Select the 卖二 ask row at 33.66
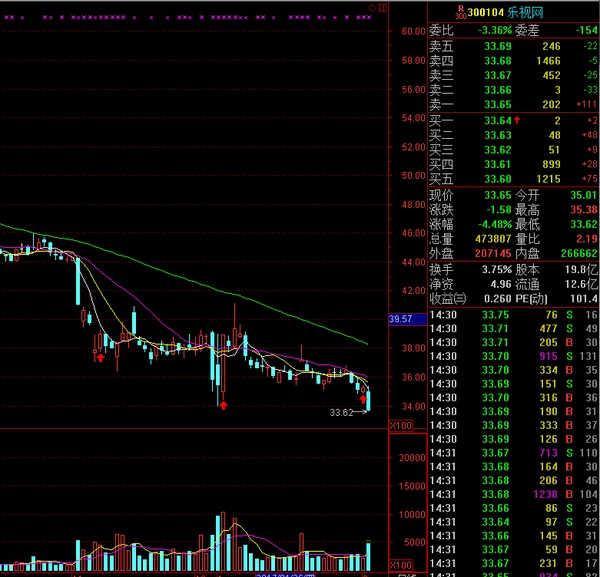600x577 pixels. tap(513, 90)
